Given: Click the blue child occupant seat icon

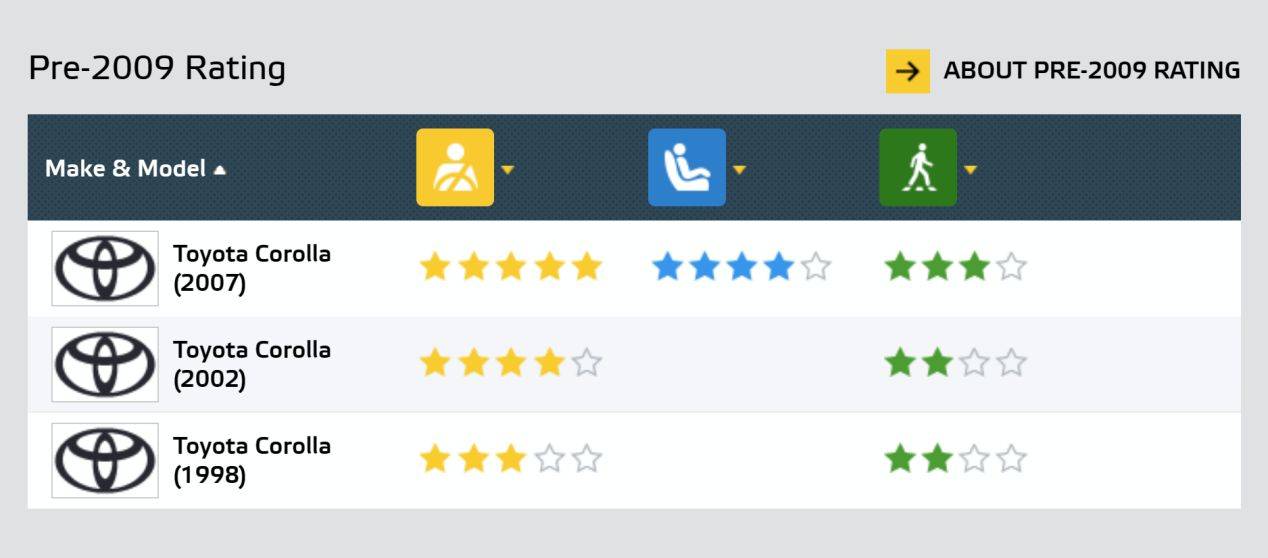Looking at the screenshot, I should click(x=687, y=167).
